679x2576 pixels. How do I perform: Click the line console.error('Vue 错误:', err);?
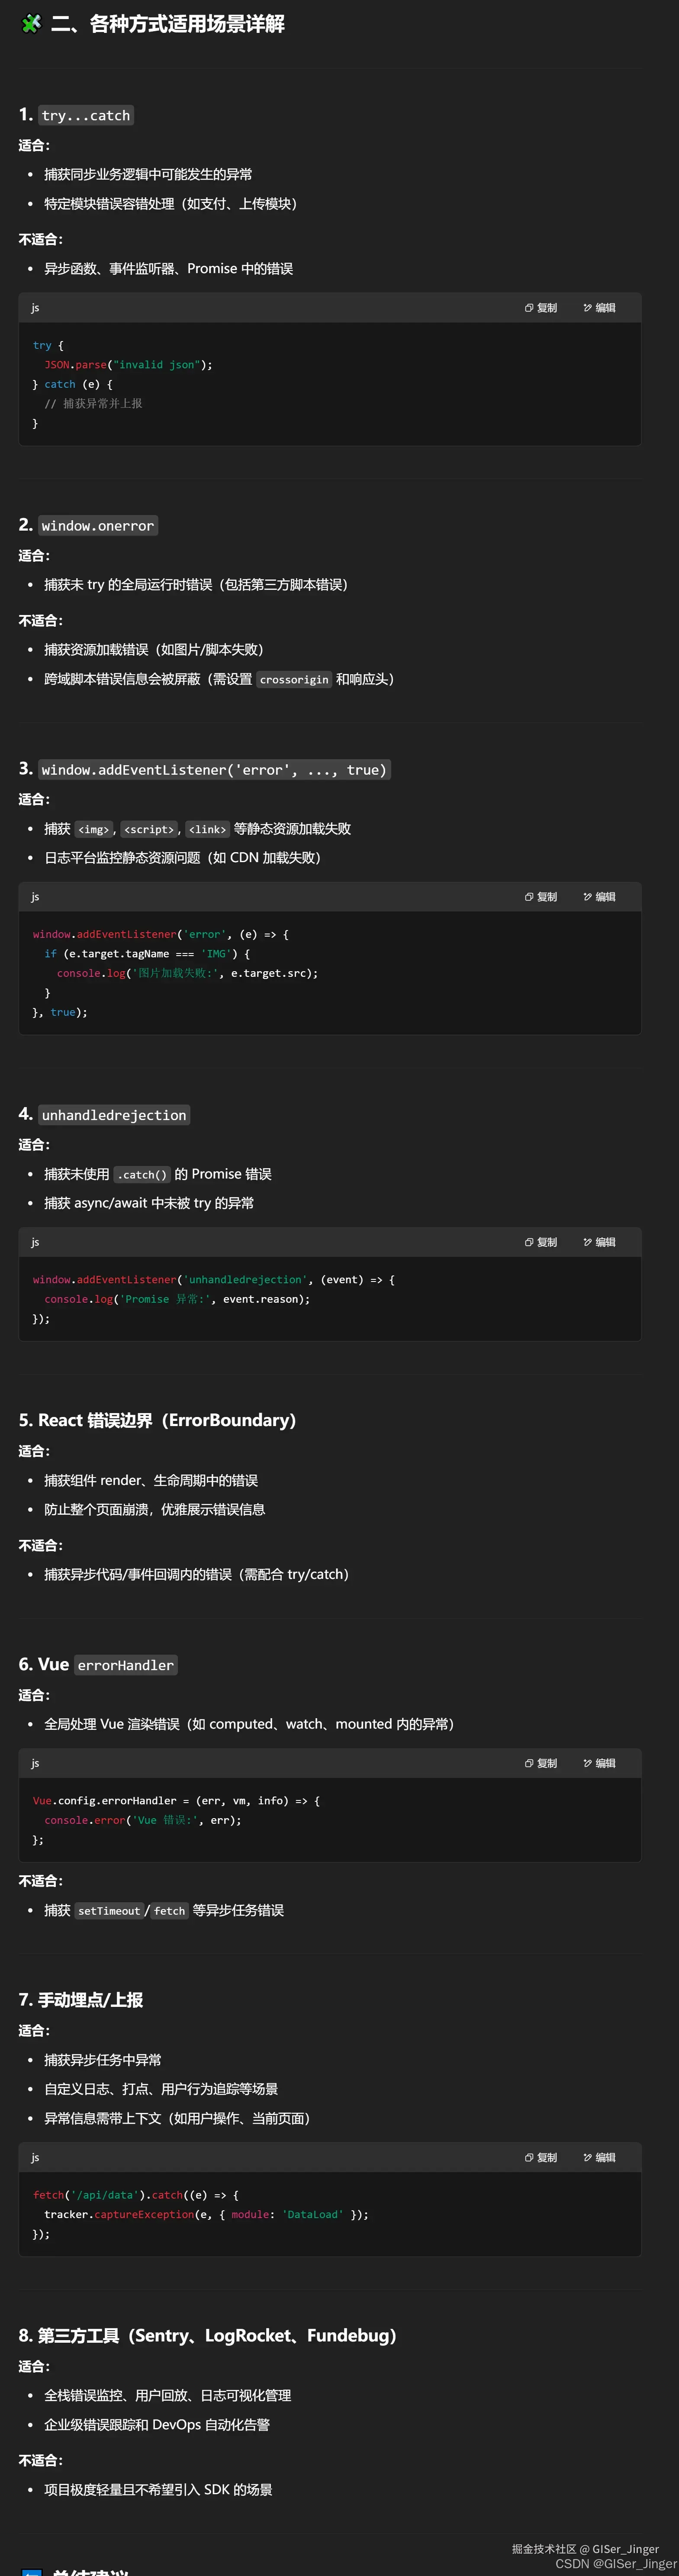(x=143, y=1820)
